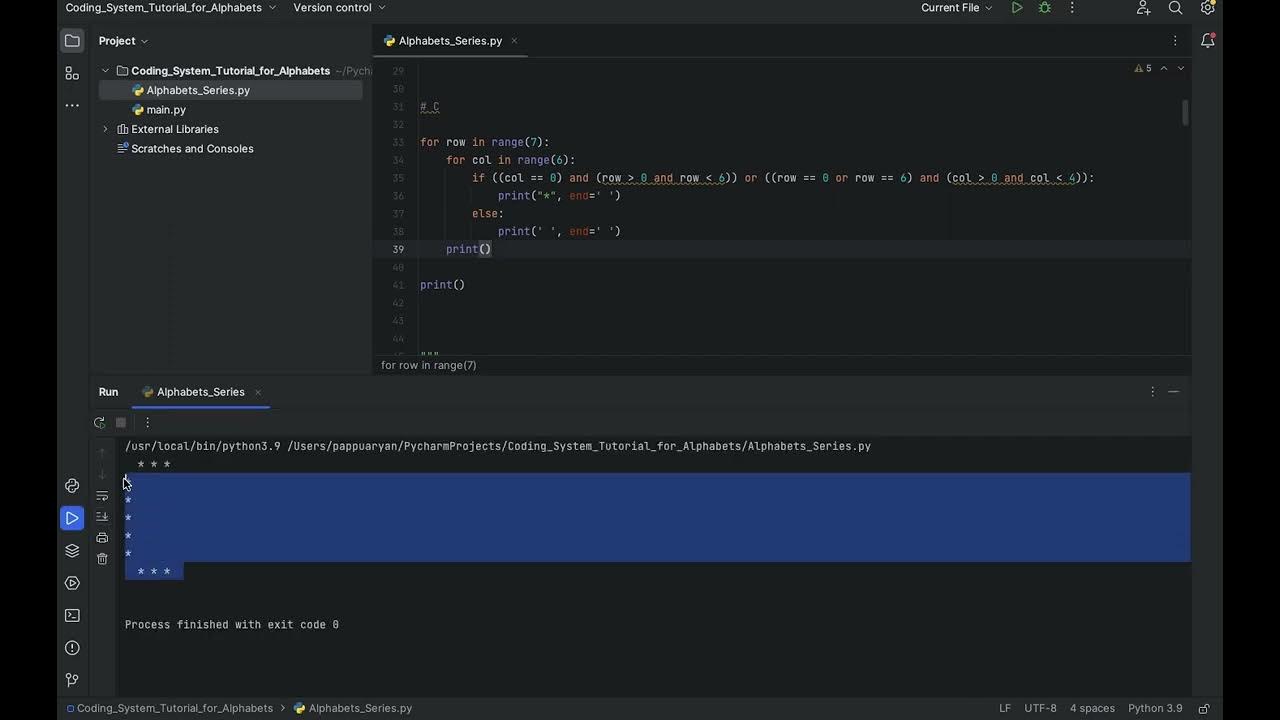Go to previous highlighted problem arrow
Image resolution: width=1280 pixels, height=720 pixels.
pyautogui.click(x=1164, y=69)
